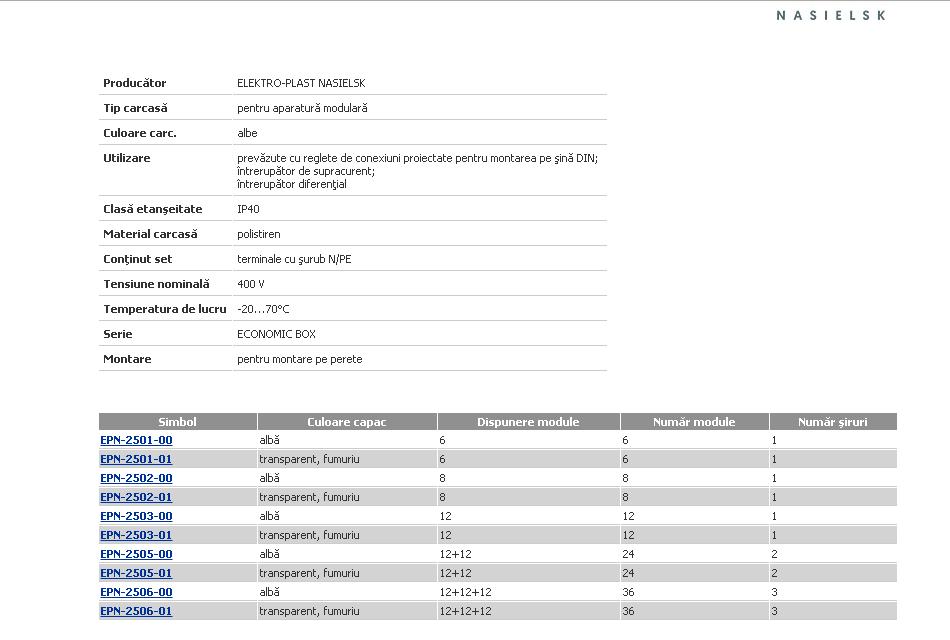Click the ELEKTRO-PLAST NASIELSK producer value

point(301,83)
